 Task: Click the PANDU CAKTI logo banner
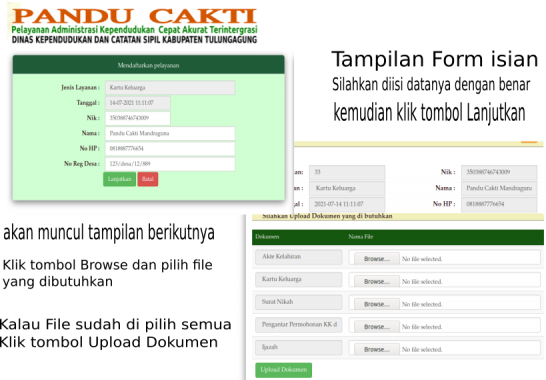tap(134, 25)
